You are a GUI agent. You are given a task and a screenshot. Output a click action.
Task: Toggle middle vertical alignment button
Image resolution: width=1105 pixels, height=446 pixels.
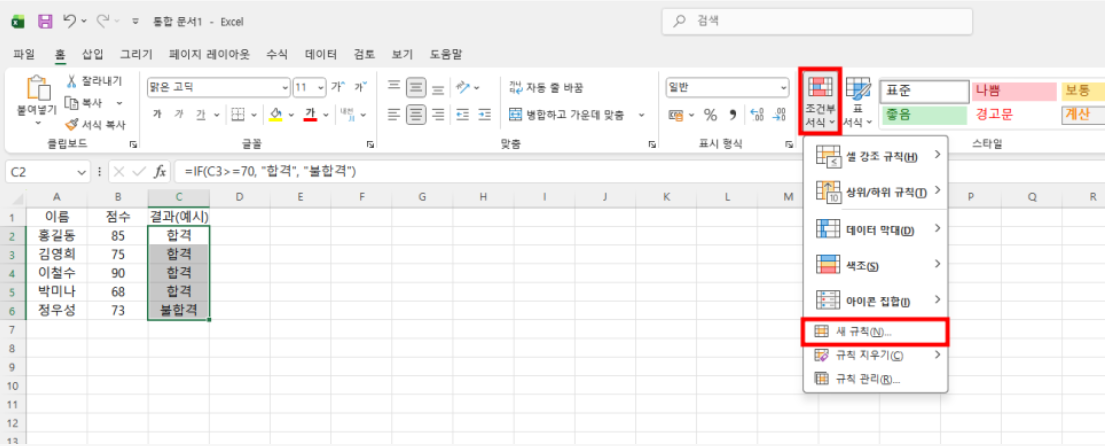click(415, 87)
